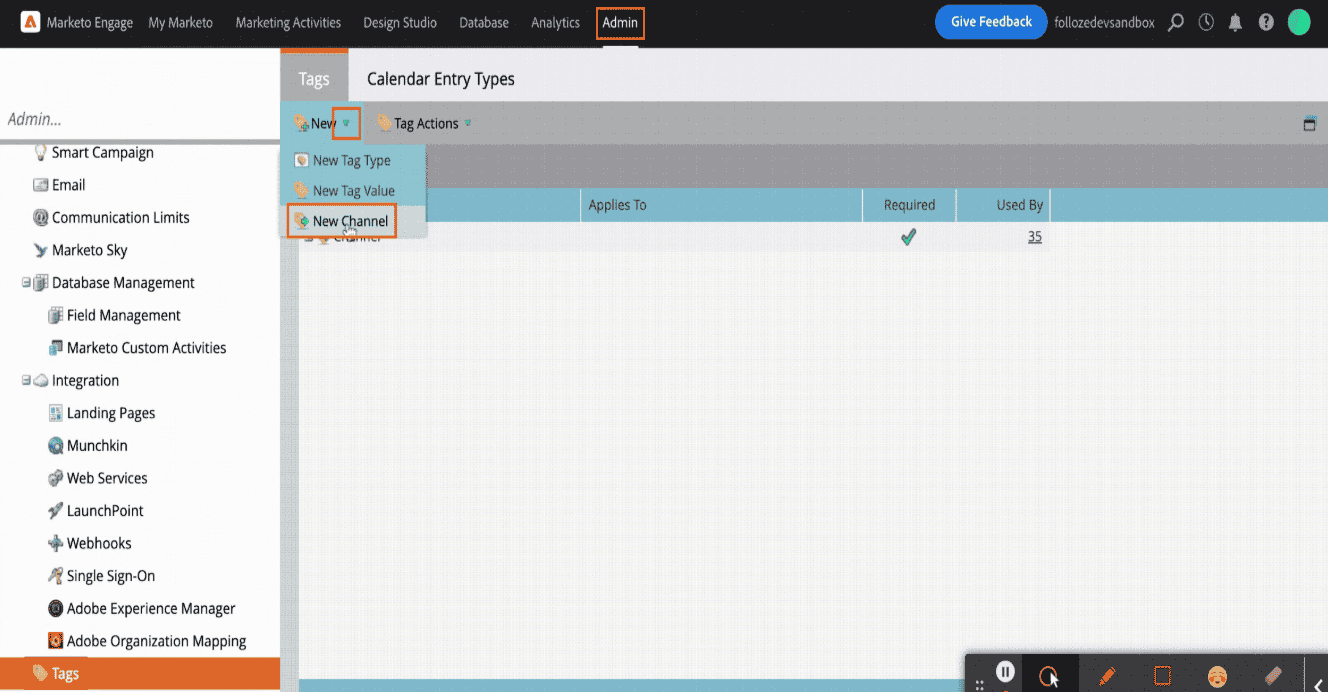
Task: Click the Give Feedback button
Action: (990, 22)
